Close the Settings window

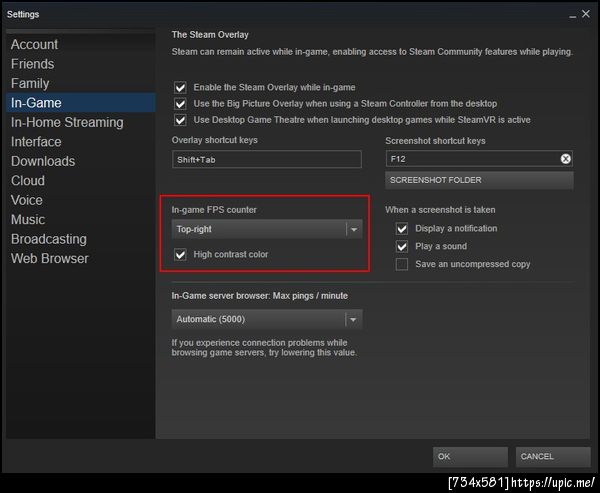(x=586, y=14)
